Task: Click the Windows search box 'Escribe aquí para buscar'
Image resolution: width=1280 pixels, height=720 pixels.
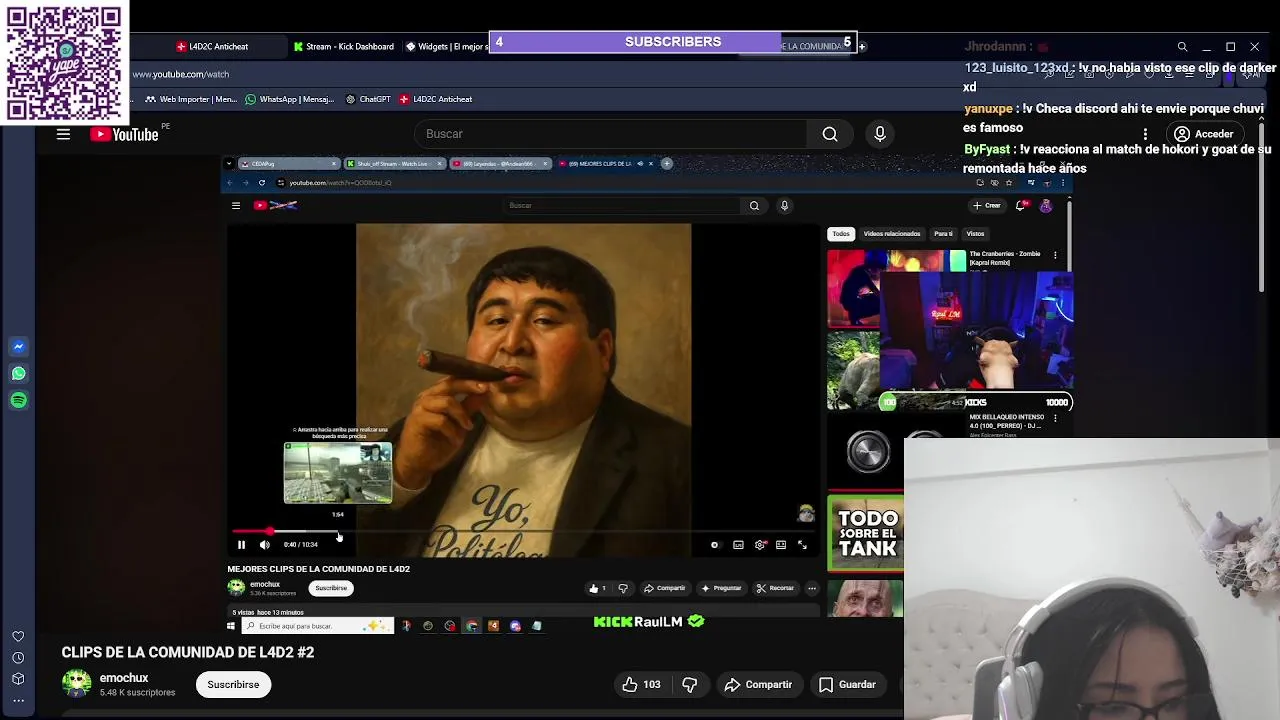Action: point(318,626)
